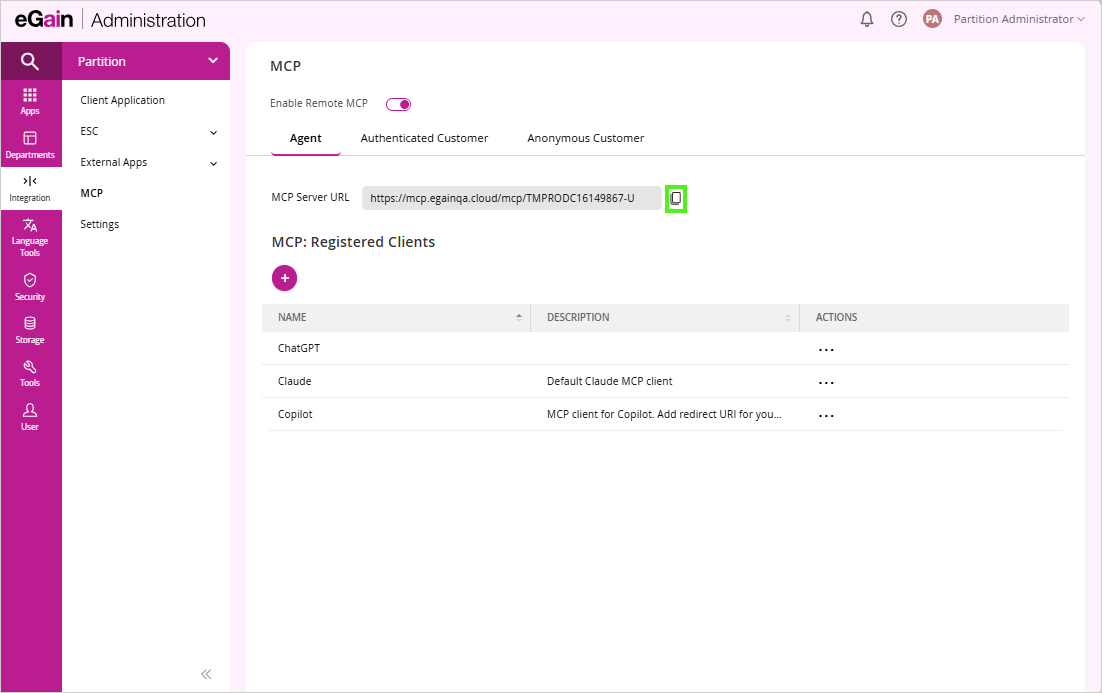
Task: Click the notifications bell icon
Action: tap(867, 19)
